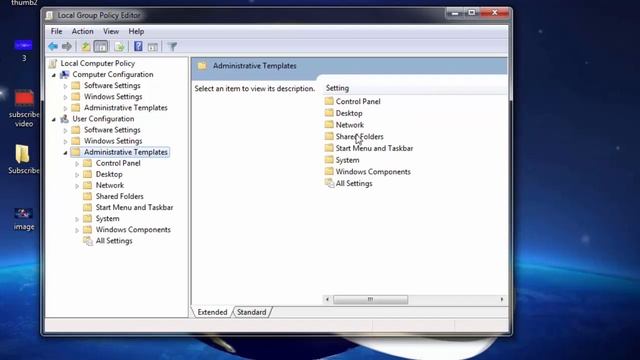
Task: Open the View menu
Action: [111, 31]
